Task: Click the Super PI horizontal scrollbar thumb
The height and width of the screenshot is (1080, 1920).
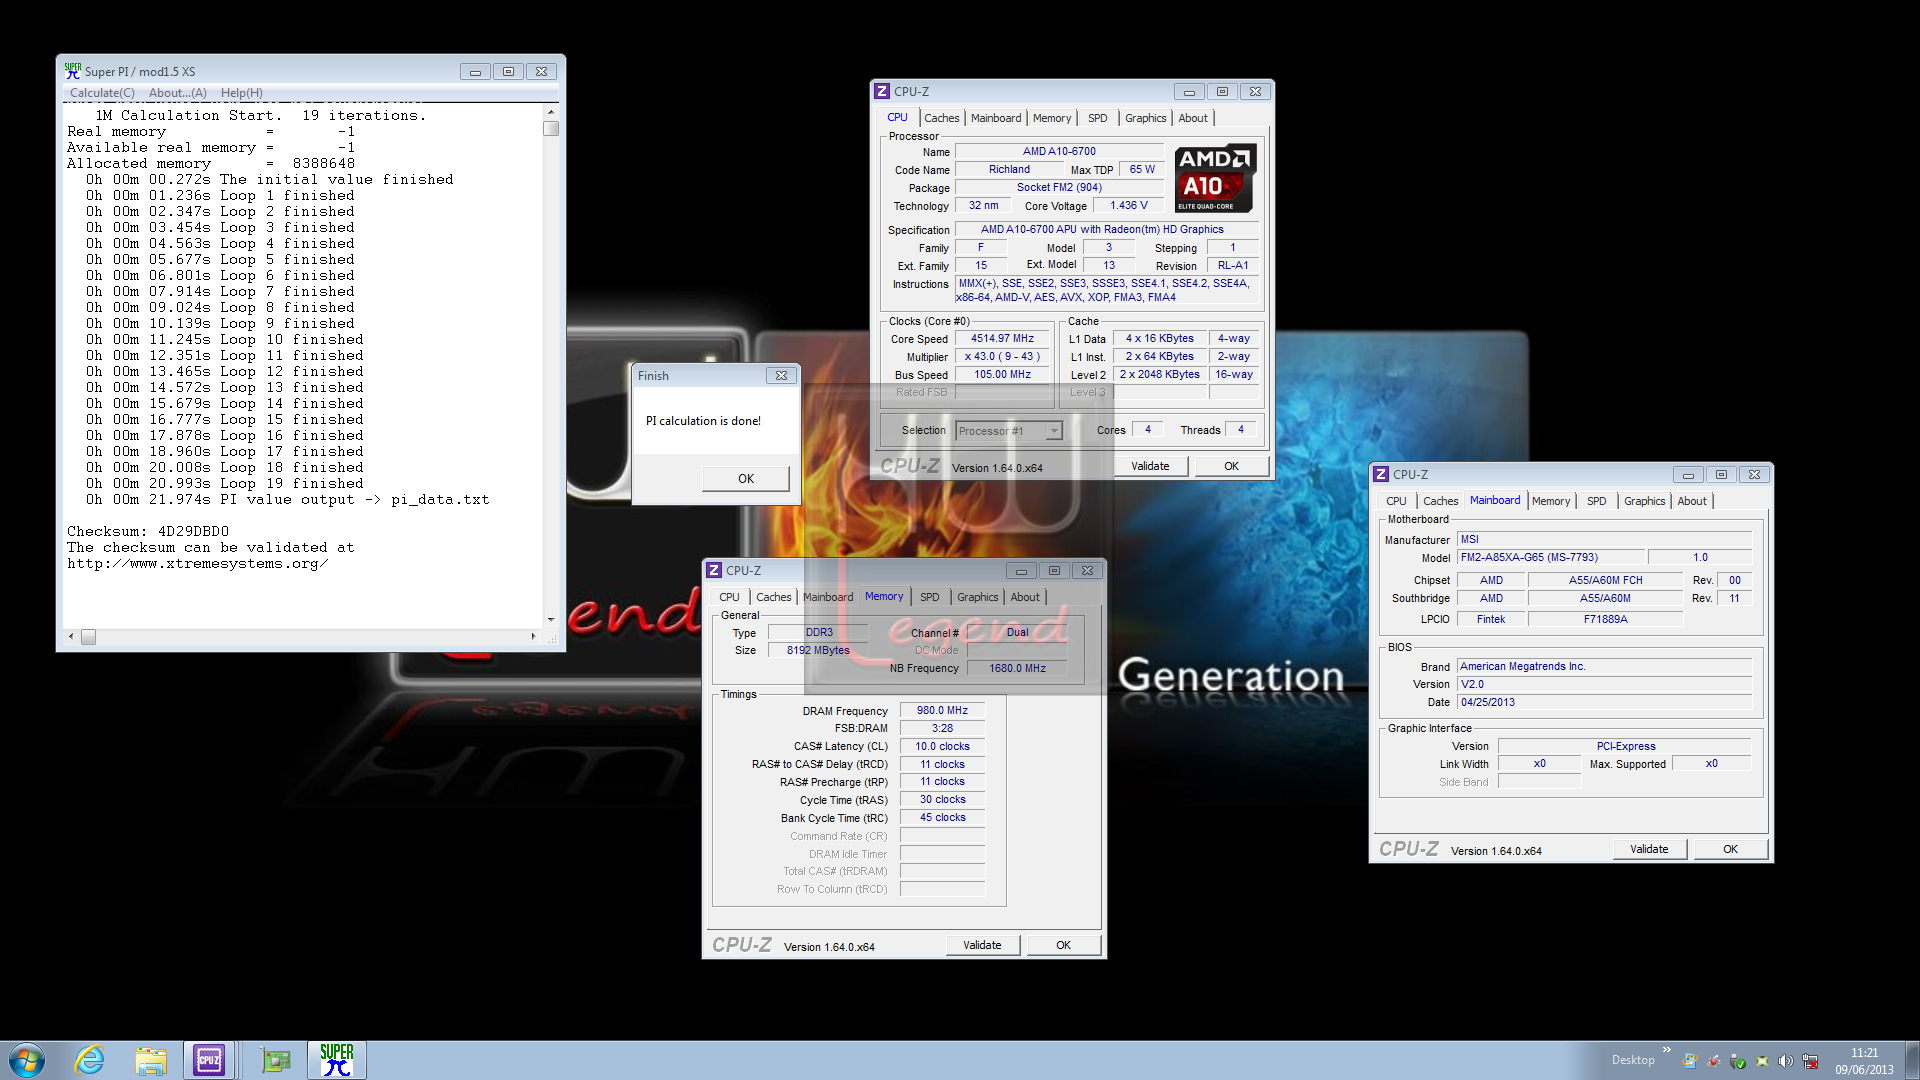Action: 88,637
